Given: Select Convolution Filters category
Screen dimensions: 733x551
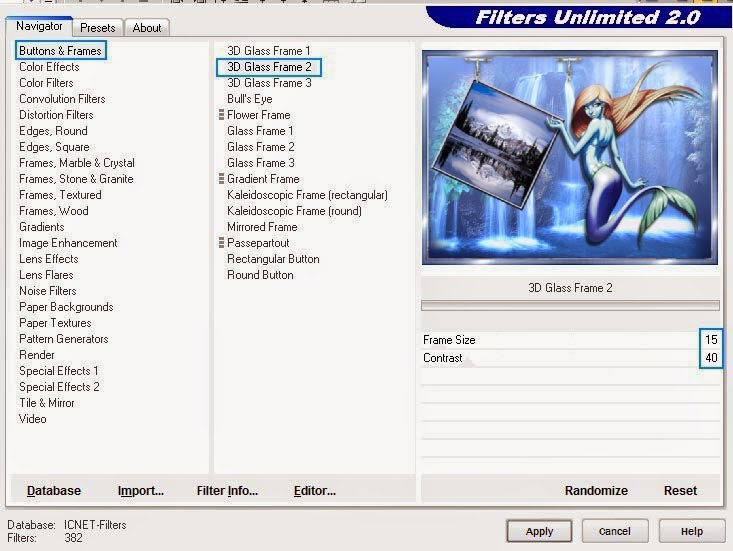Looking at the screenshot, I should (62, 99).
